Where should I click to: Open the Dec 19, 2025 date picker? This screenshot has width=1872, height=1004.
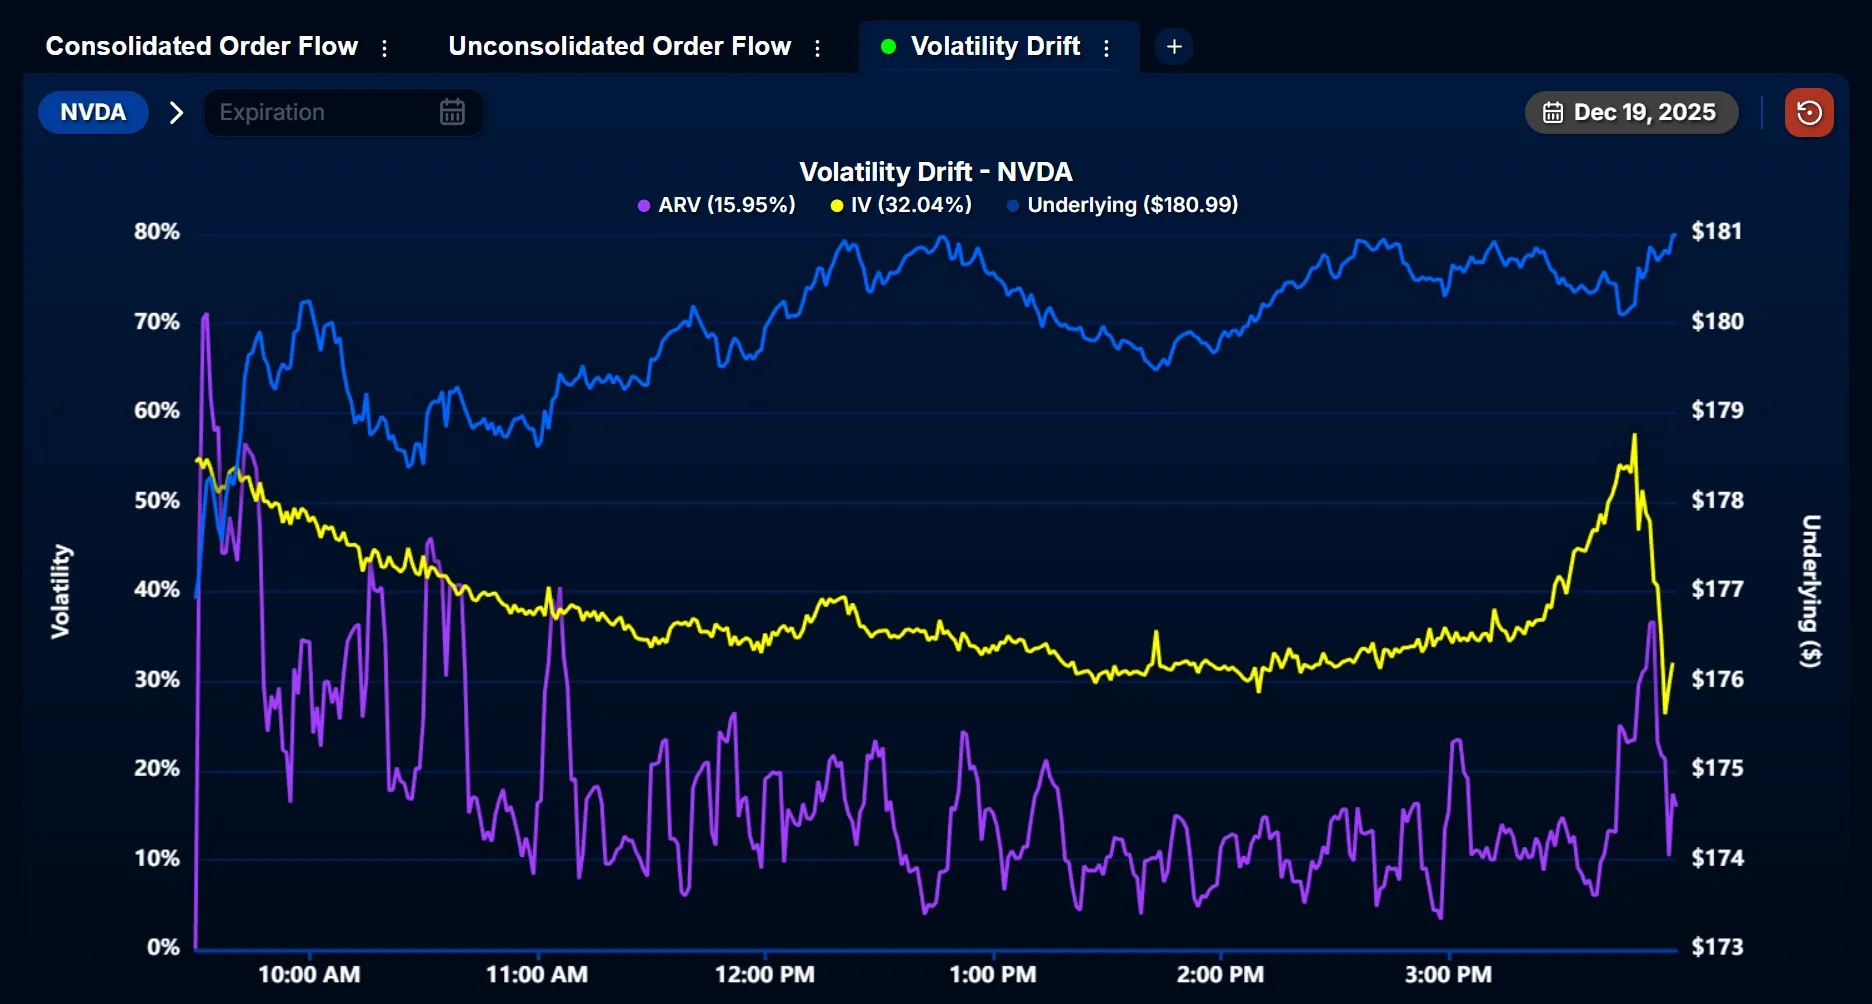click(x=1630, y=113)
